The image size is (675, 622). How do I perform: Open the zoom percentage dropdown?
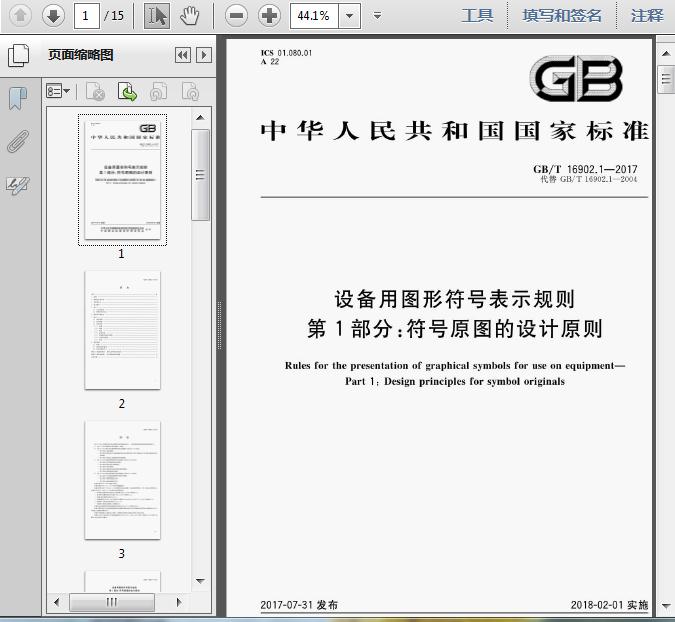[x=350, y=16]
